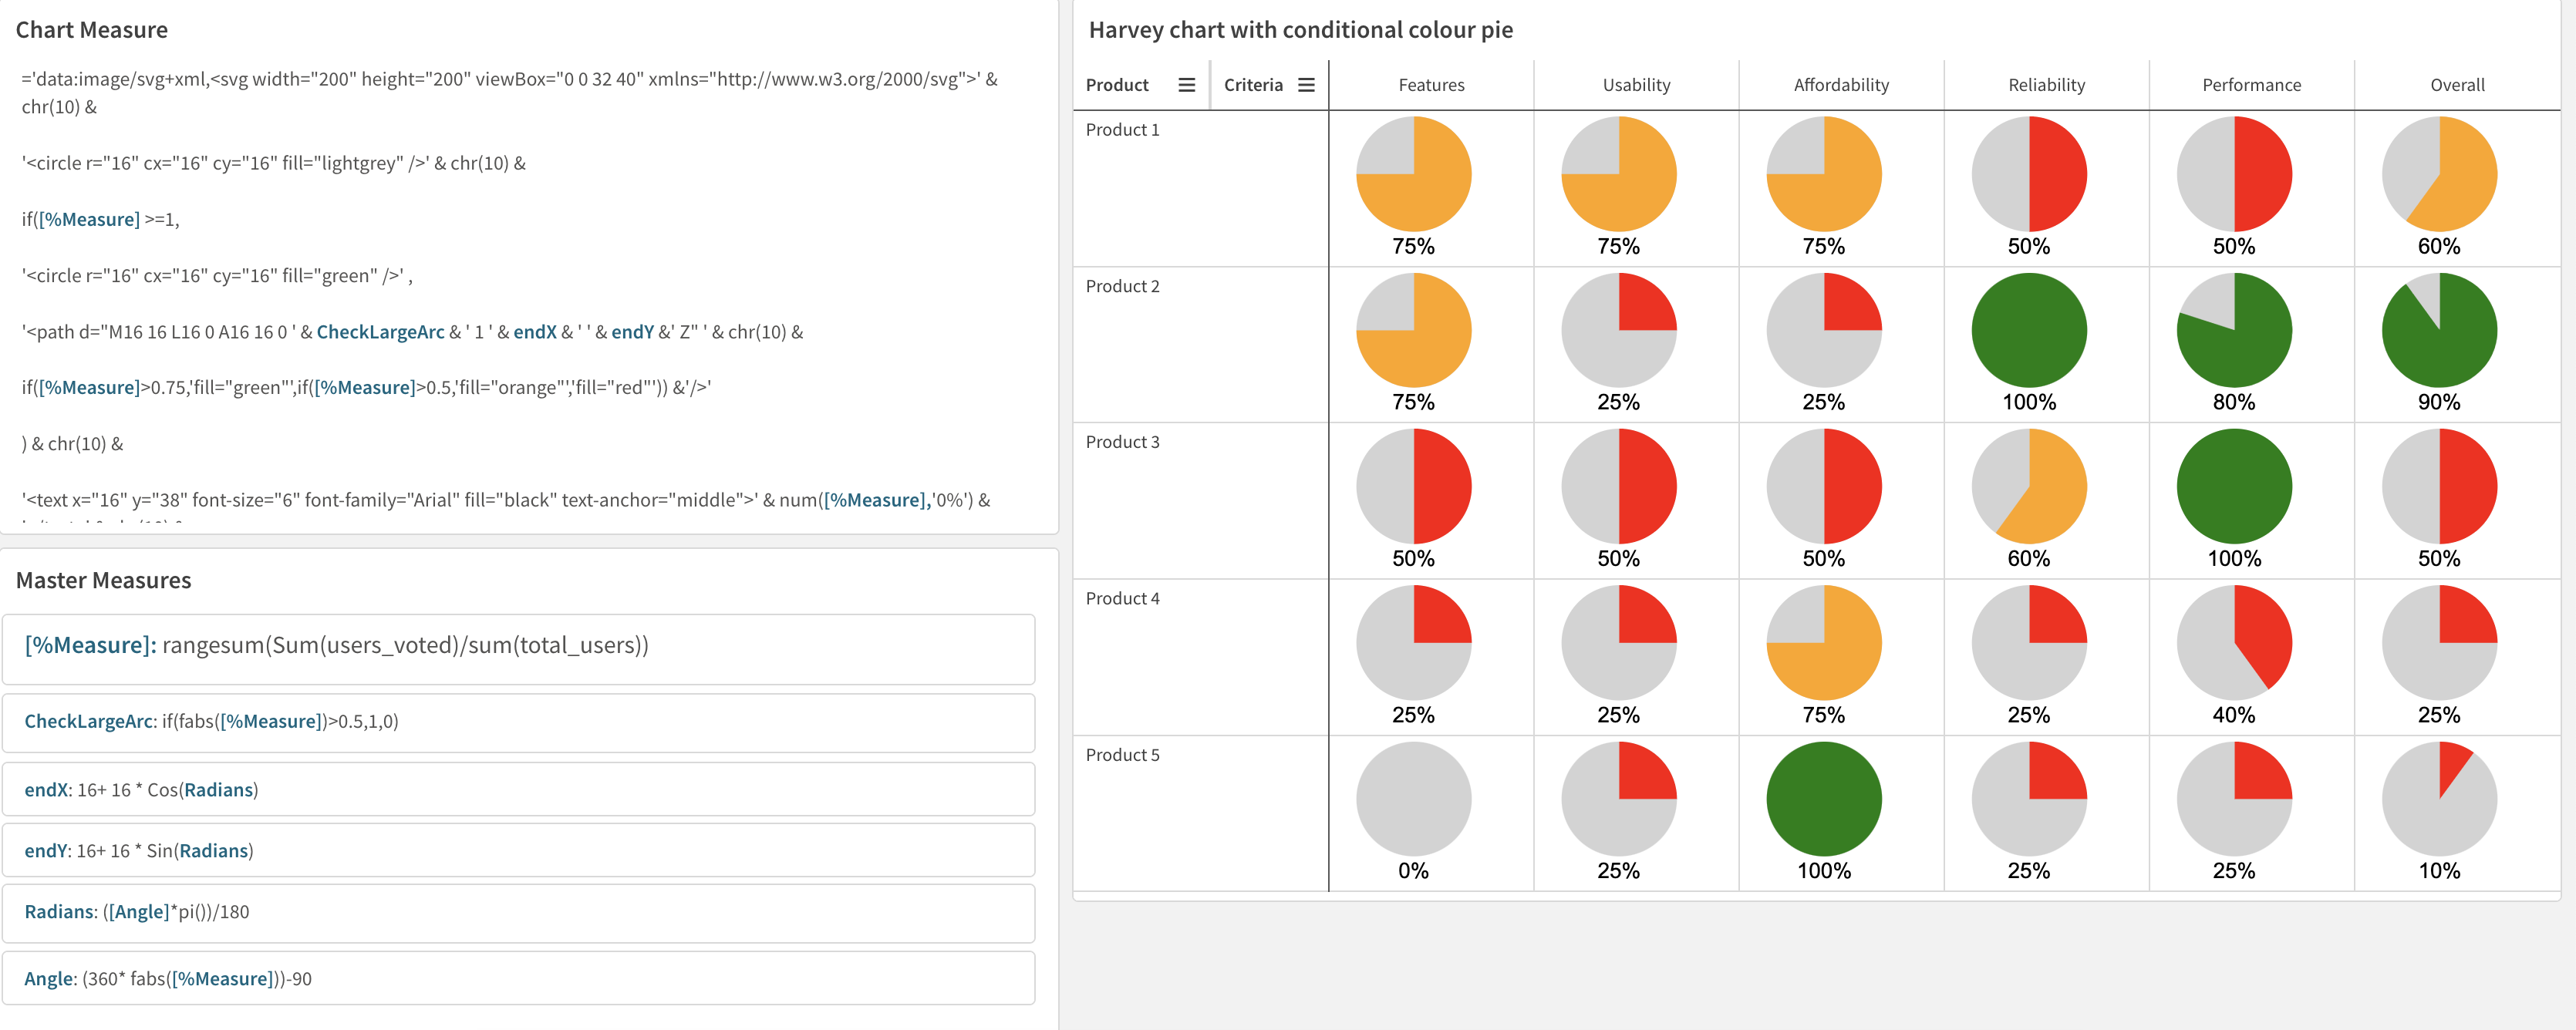Open the Criteria column menu icon
The height and width of the screenshot is (1030, 2576).
click(1305, 85)
